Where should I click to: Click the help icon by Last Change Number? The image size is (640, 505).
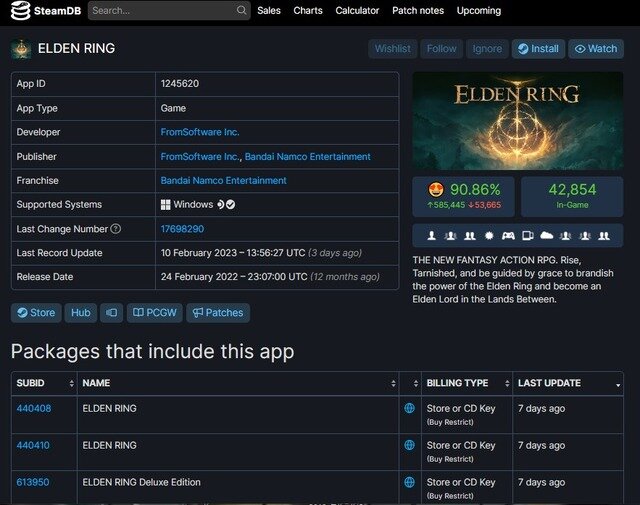(116, 229)
